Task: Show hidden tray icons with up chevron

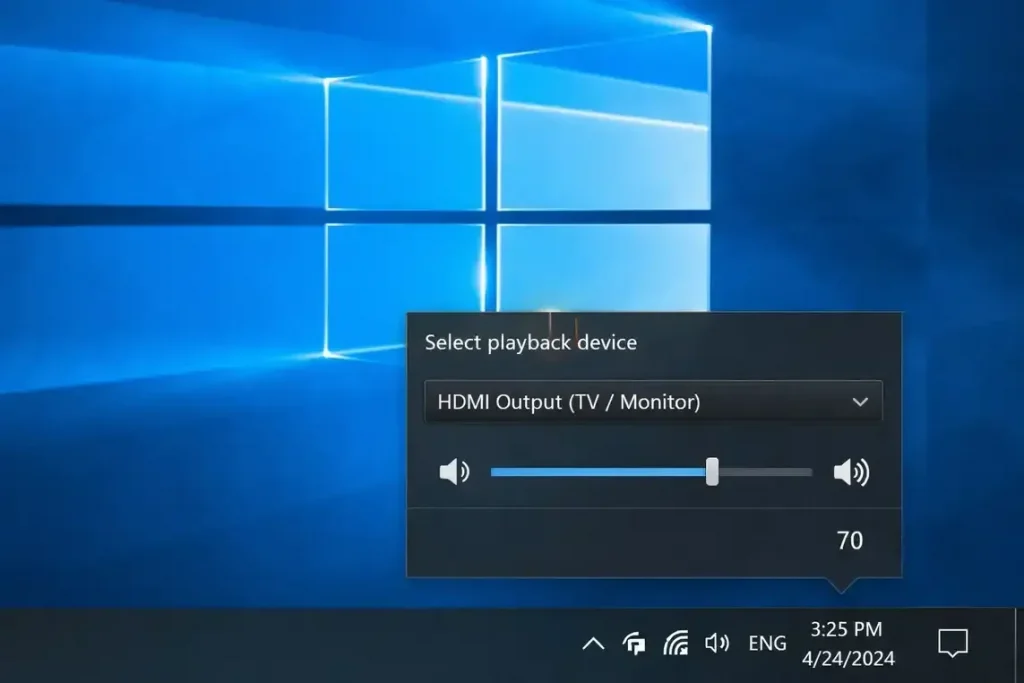Action: tap(593, 643)
